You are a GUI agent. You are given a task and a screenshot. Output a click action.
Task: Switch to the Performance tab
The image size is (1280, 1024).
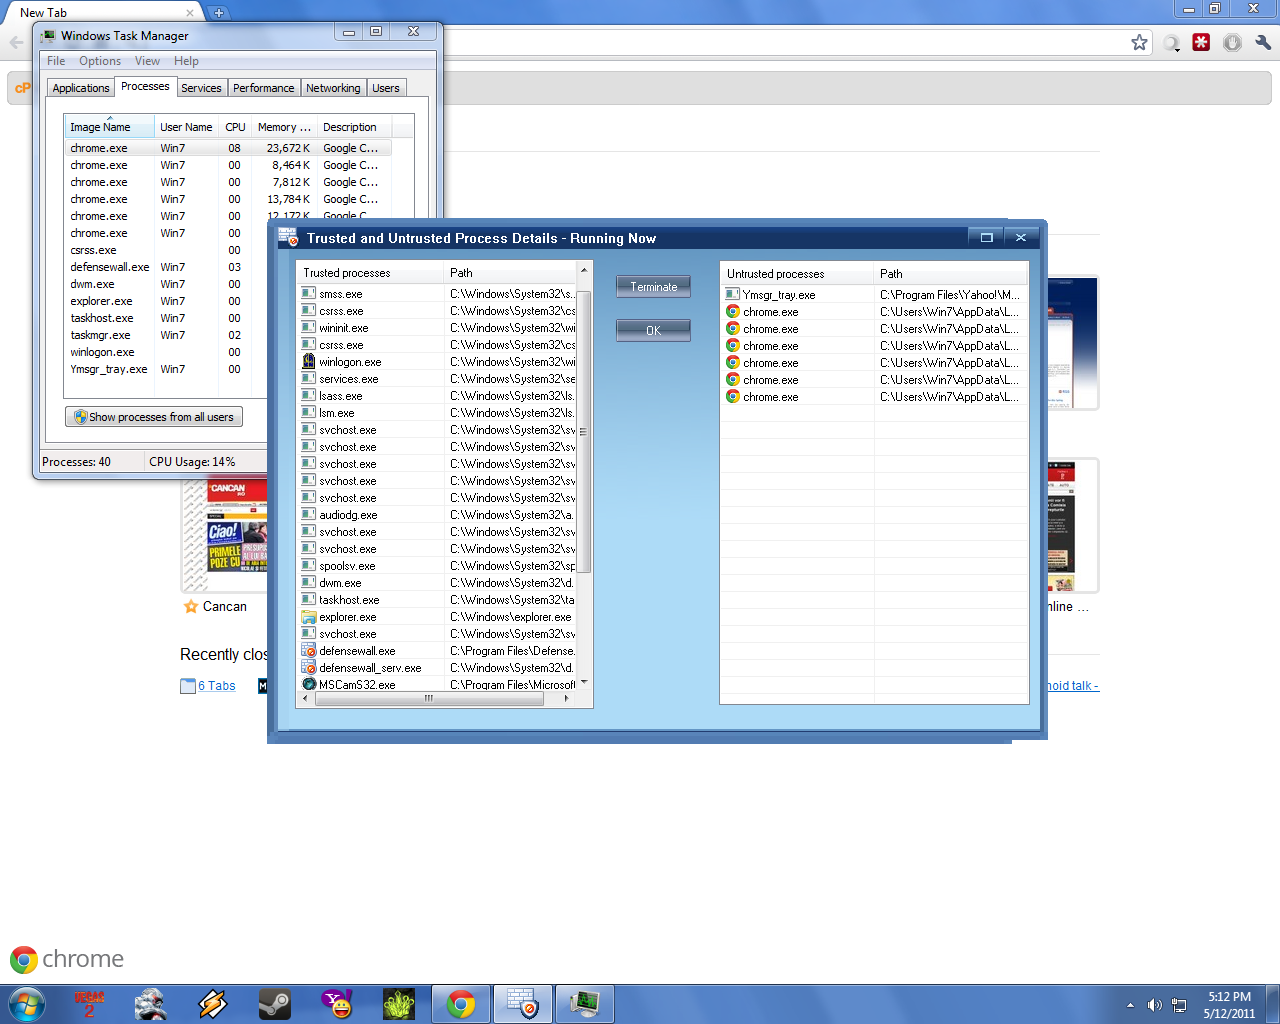[264, 88]
